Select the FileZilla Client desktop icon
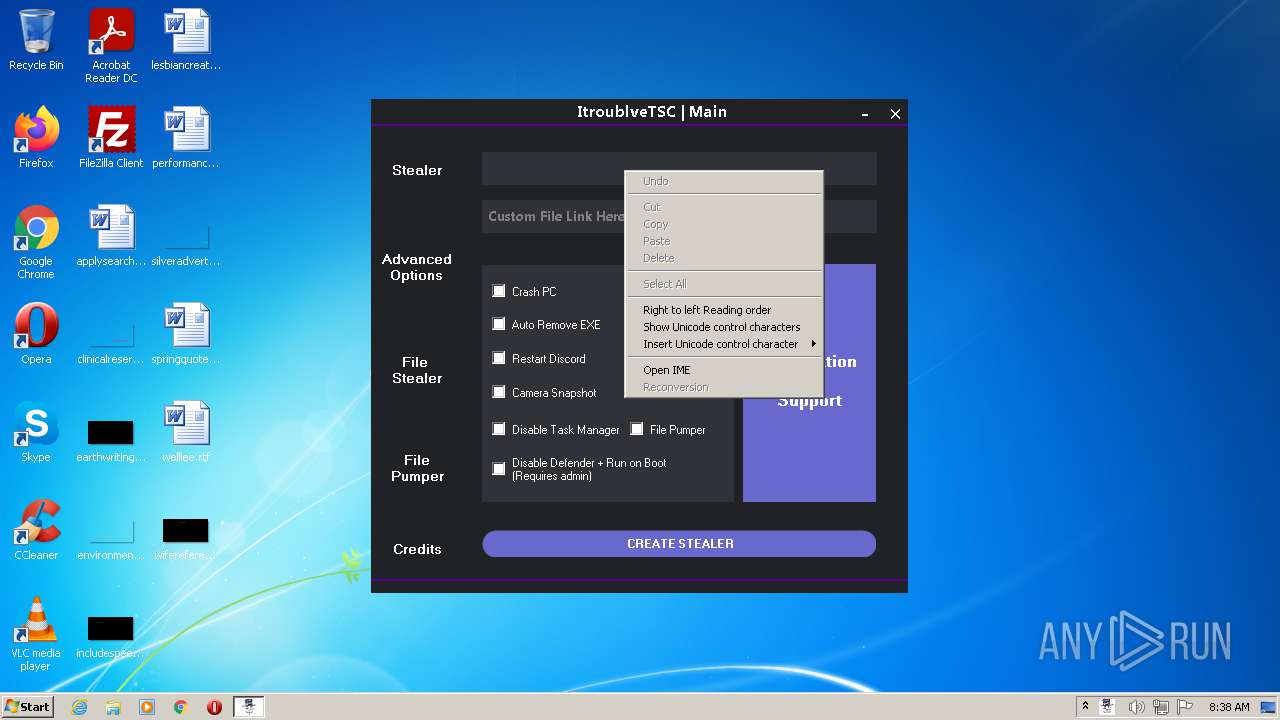 [x=111, y=138]
